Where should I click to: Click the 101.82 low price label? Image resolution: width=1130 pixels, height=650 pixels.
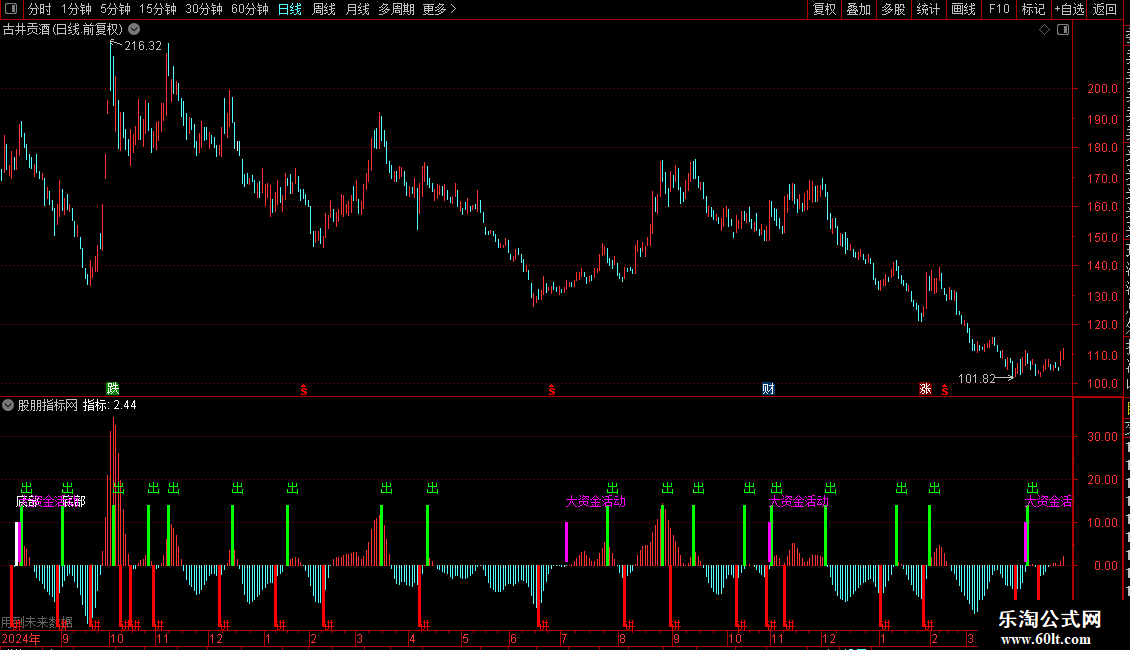tap(976, 379)
